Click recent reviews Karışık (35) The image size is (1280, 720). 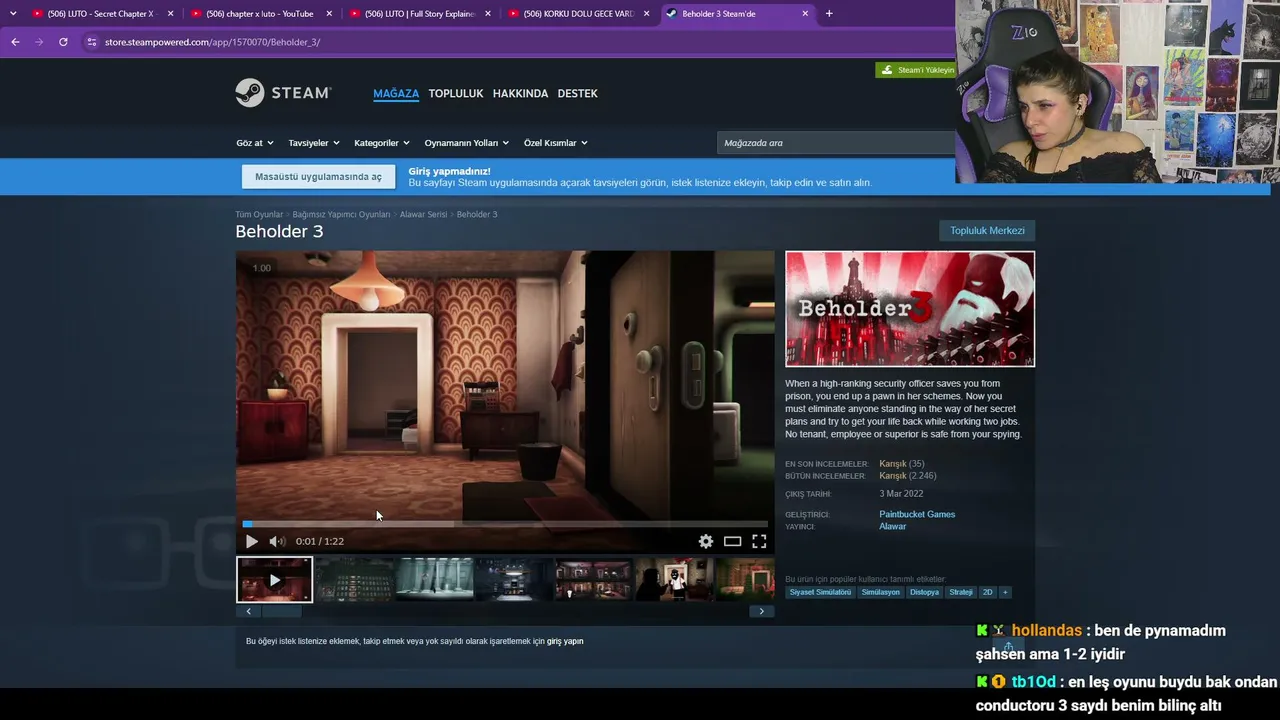(902, 464)
